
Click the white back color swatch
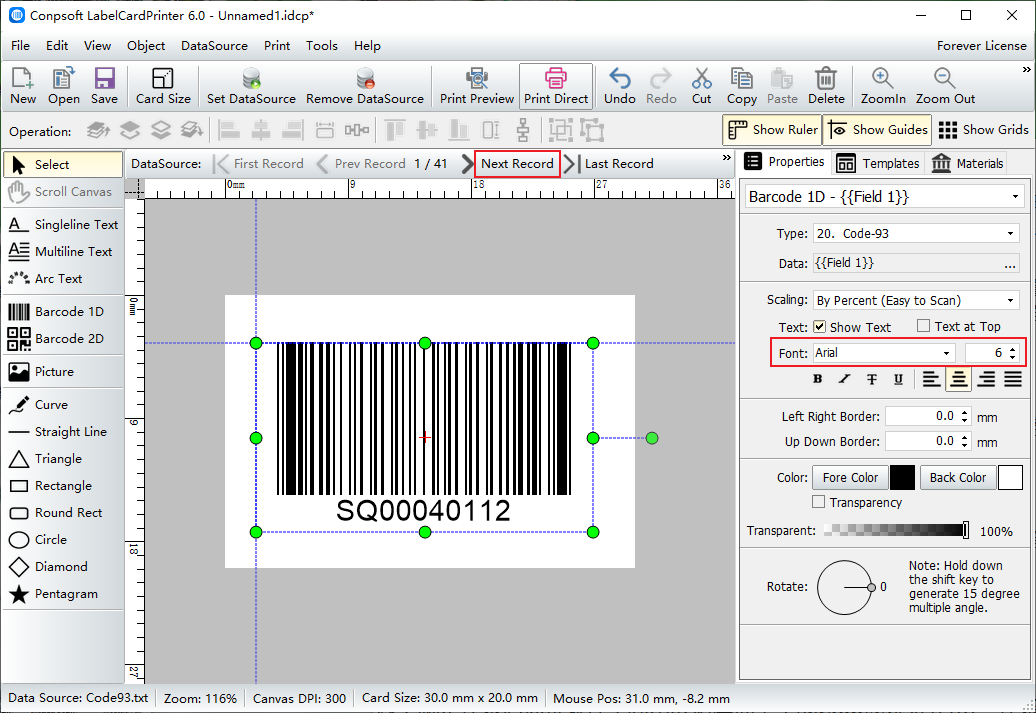(x=1010, y=478)
